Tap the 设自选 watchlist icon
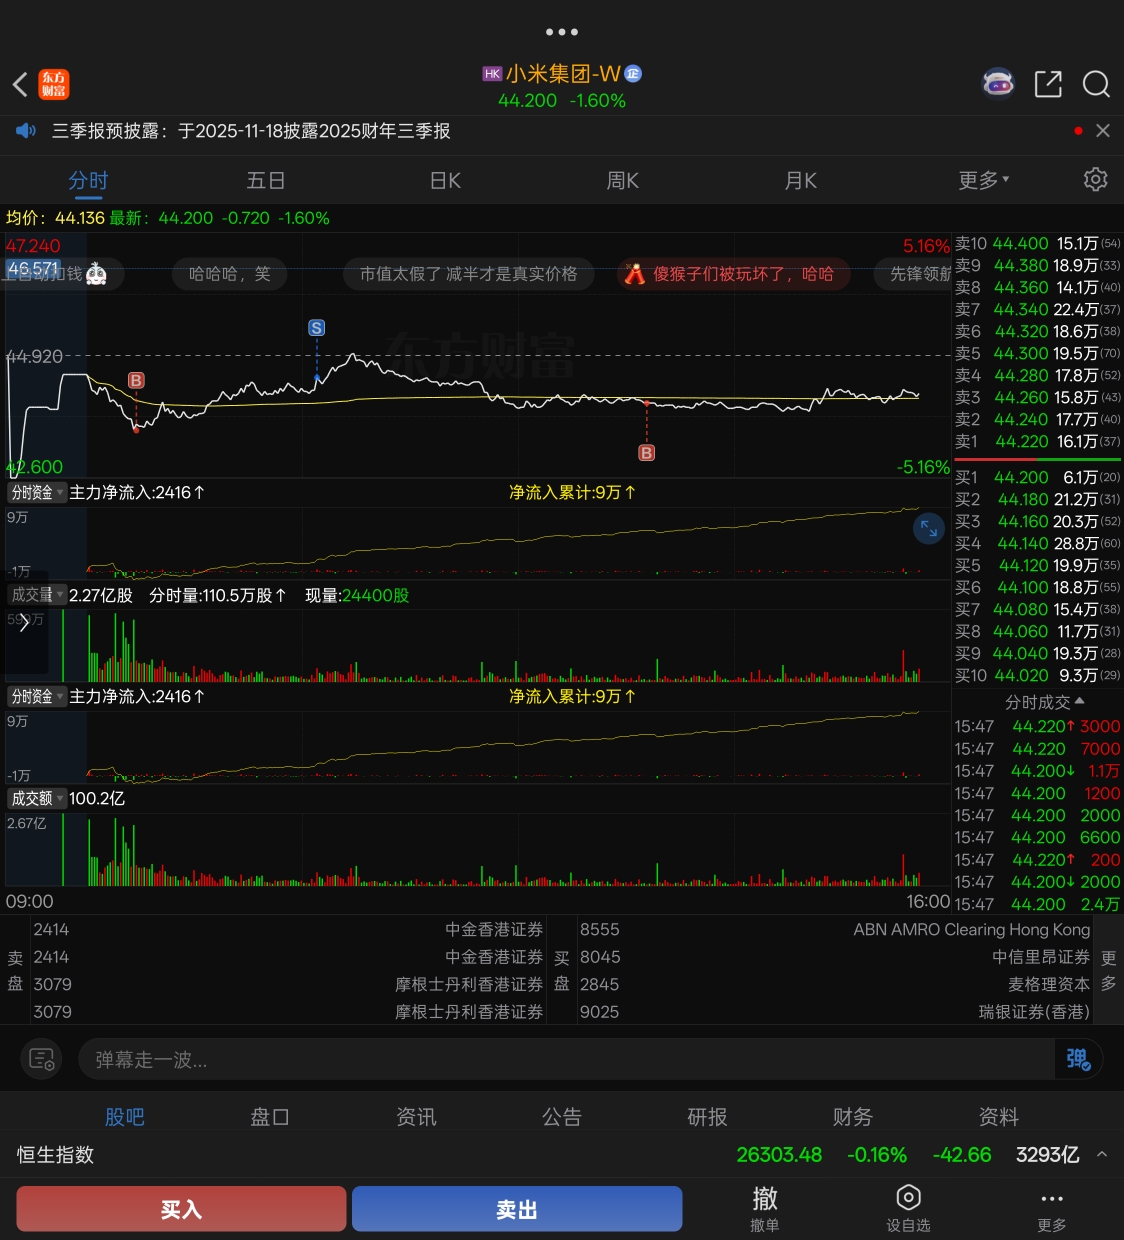Image resolution: width=1124 pixels, height=1240 pixels. (908, 1209)
